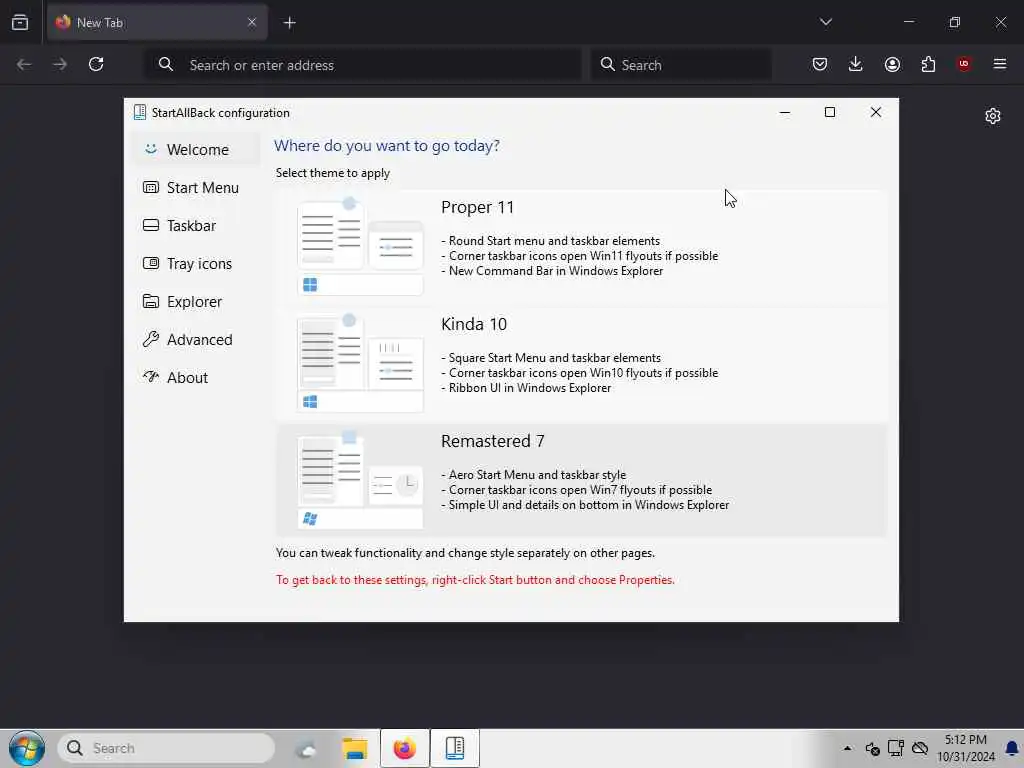
Task: Open the Firefox hamburger menu
Action: point(1000,64)
